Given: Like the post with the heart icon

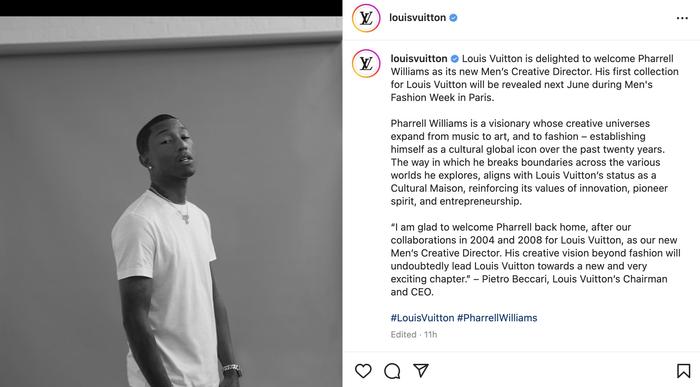Looking at the screenshot, I should pyautogui.click(x=363, y=371).
